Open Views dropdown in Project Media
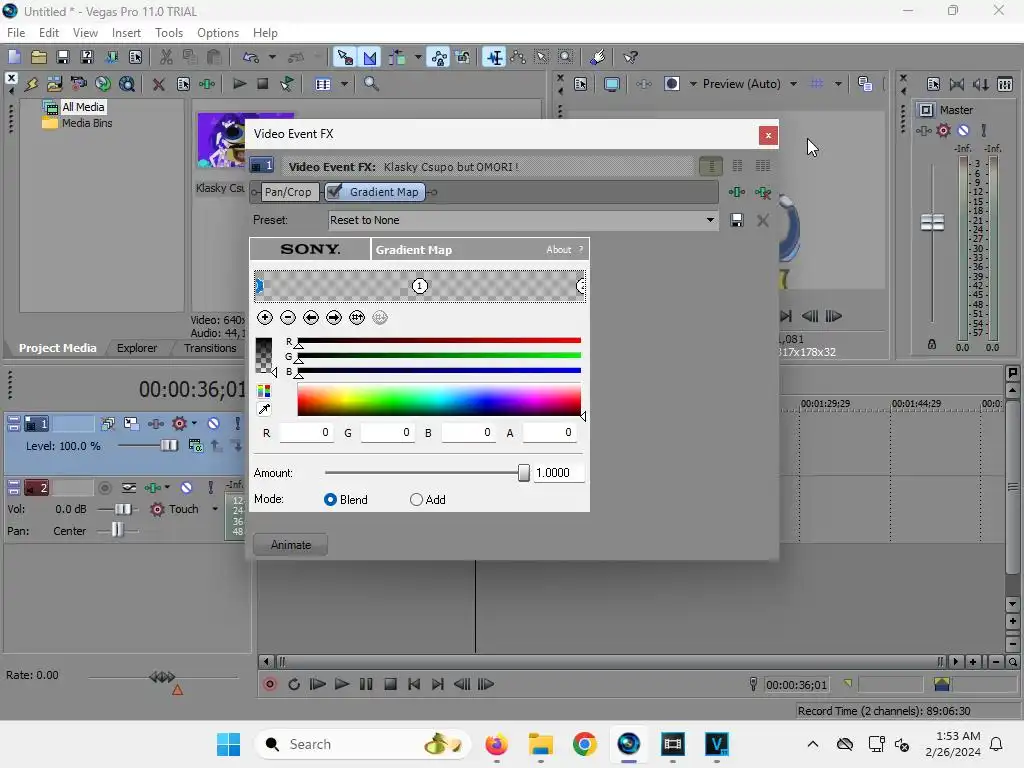This screenshot has height=768, width=1024. (x=344, y=84)
